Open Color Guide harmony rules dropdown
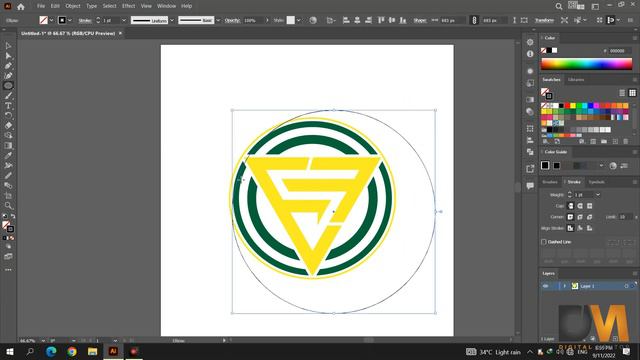 [x=601, y=165]
